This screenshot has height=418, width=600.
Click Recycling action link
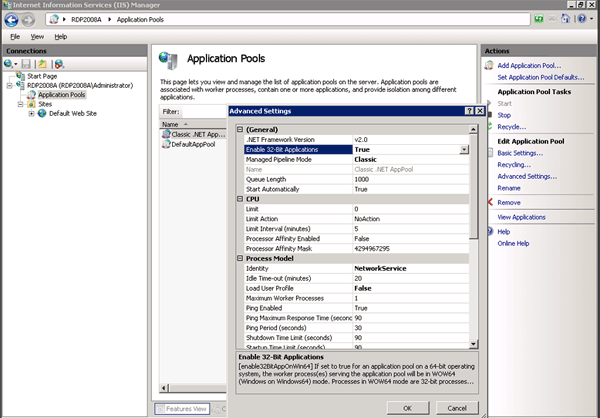point(514,165)
